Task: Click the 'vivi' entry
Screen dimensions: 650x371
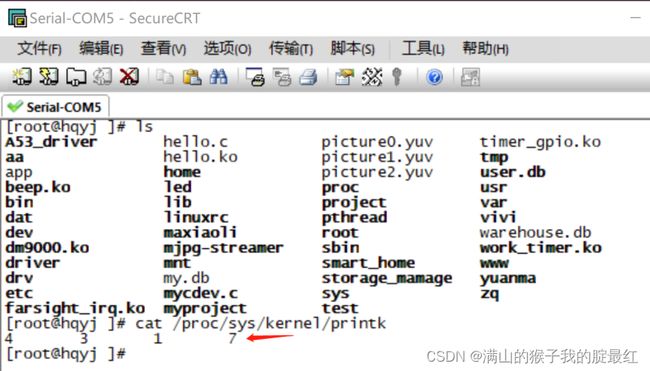Action: point(498,217)
